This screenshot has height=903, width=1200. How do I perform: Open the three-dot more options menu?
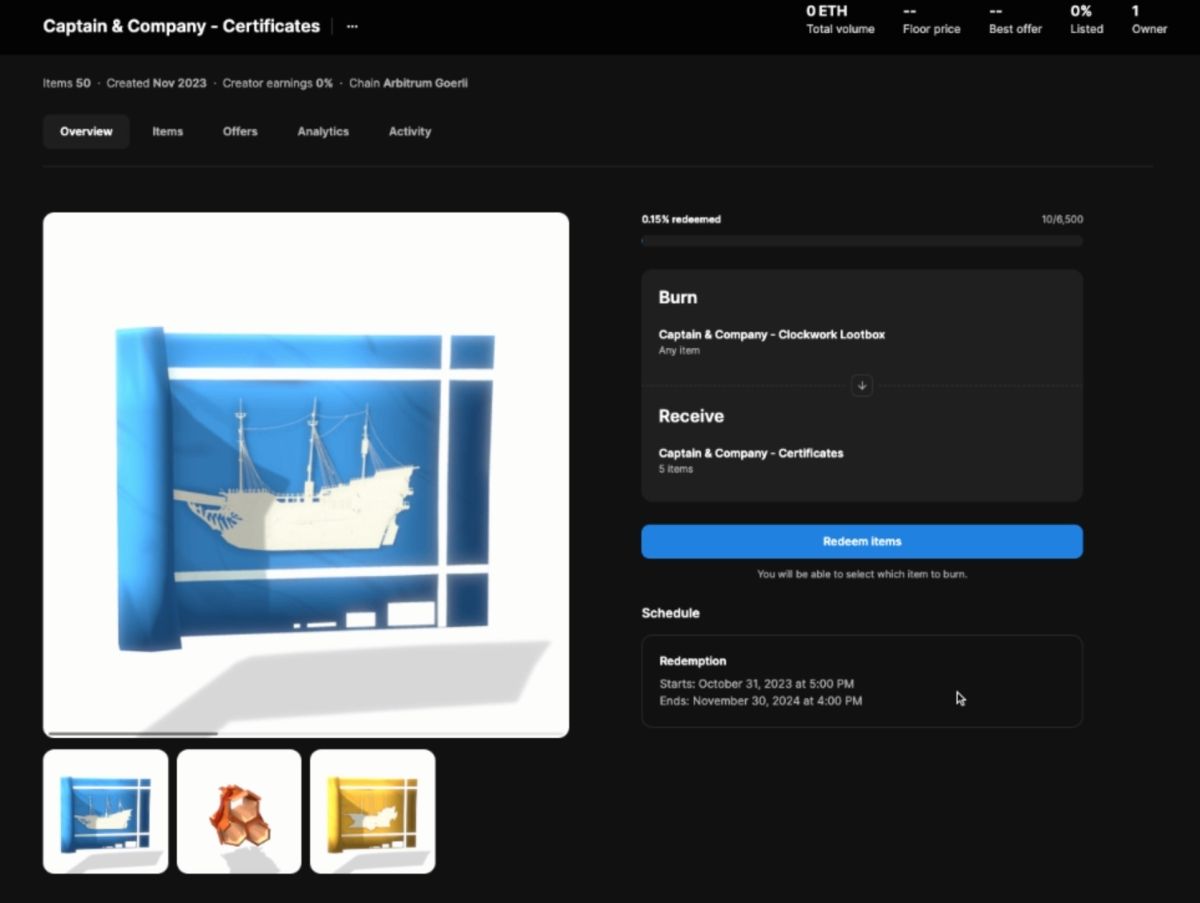point(352,27)
